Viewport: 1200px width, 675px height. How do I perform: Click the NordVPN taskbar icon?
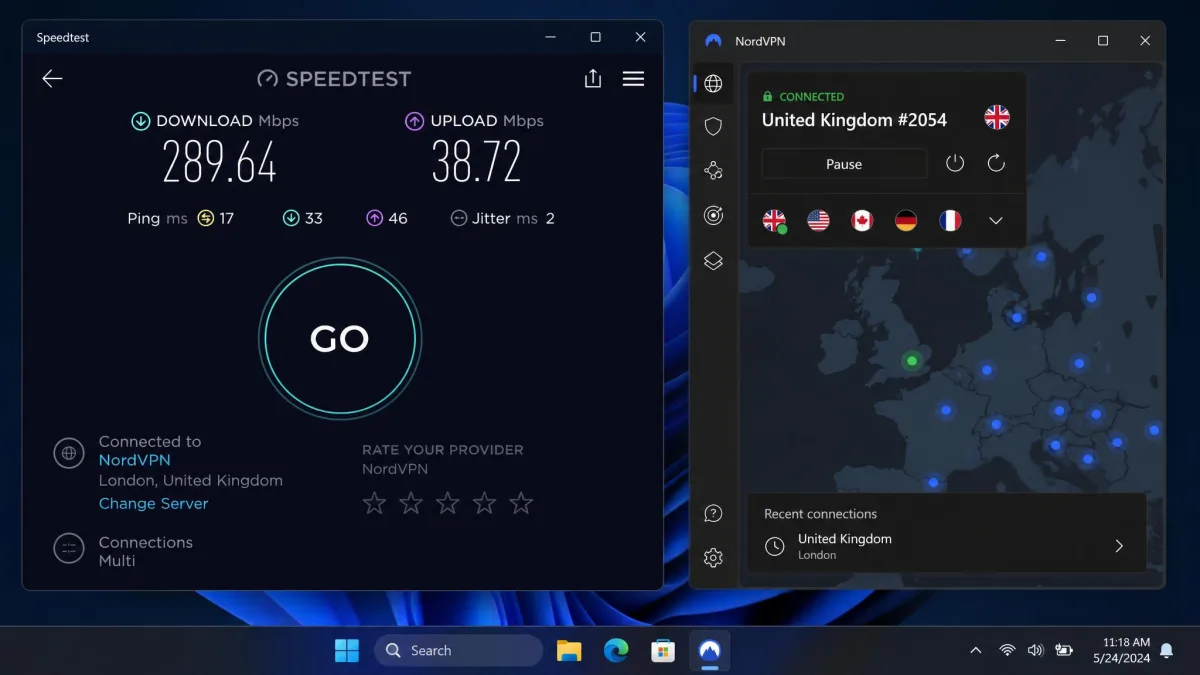click(710, 650)
